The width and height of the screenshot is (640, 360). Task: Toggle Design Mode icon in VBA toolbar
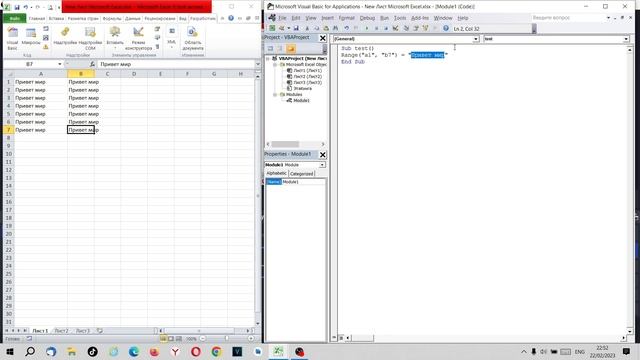pyautogui.click(x=396, y=28)
